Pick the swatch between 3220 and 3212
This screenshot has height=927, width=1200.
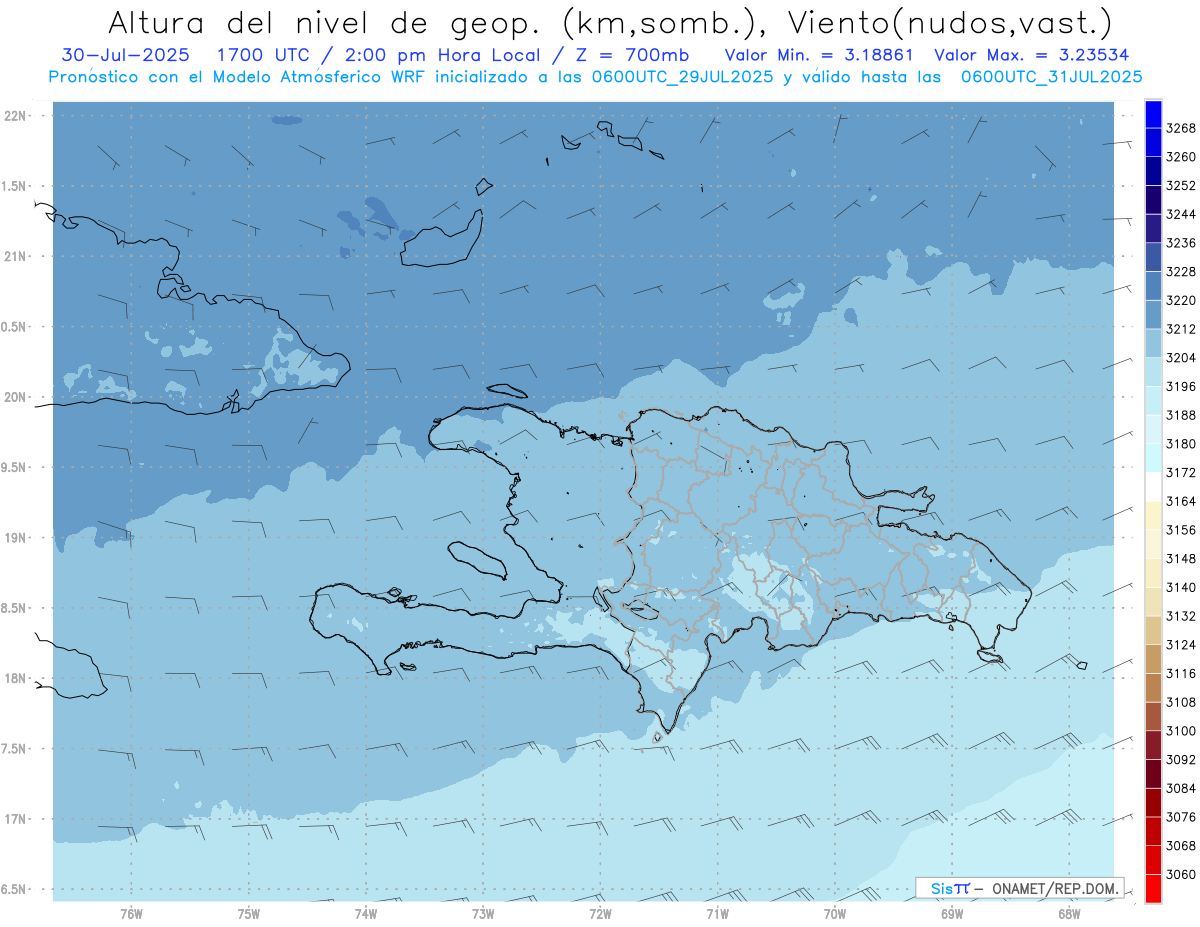pos(1153,314)
